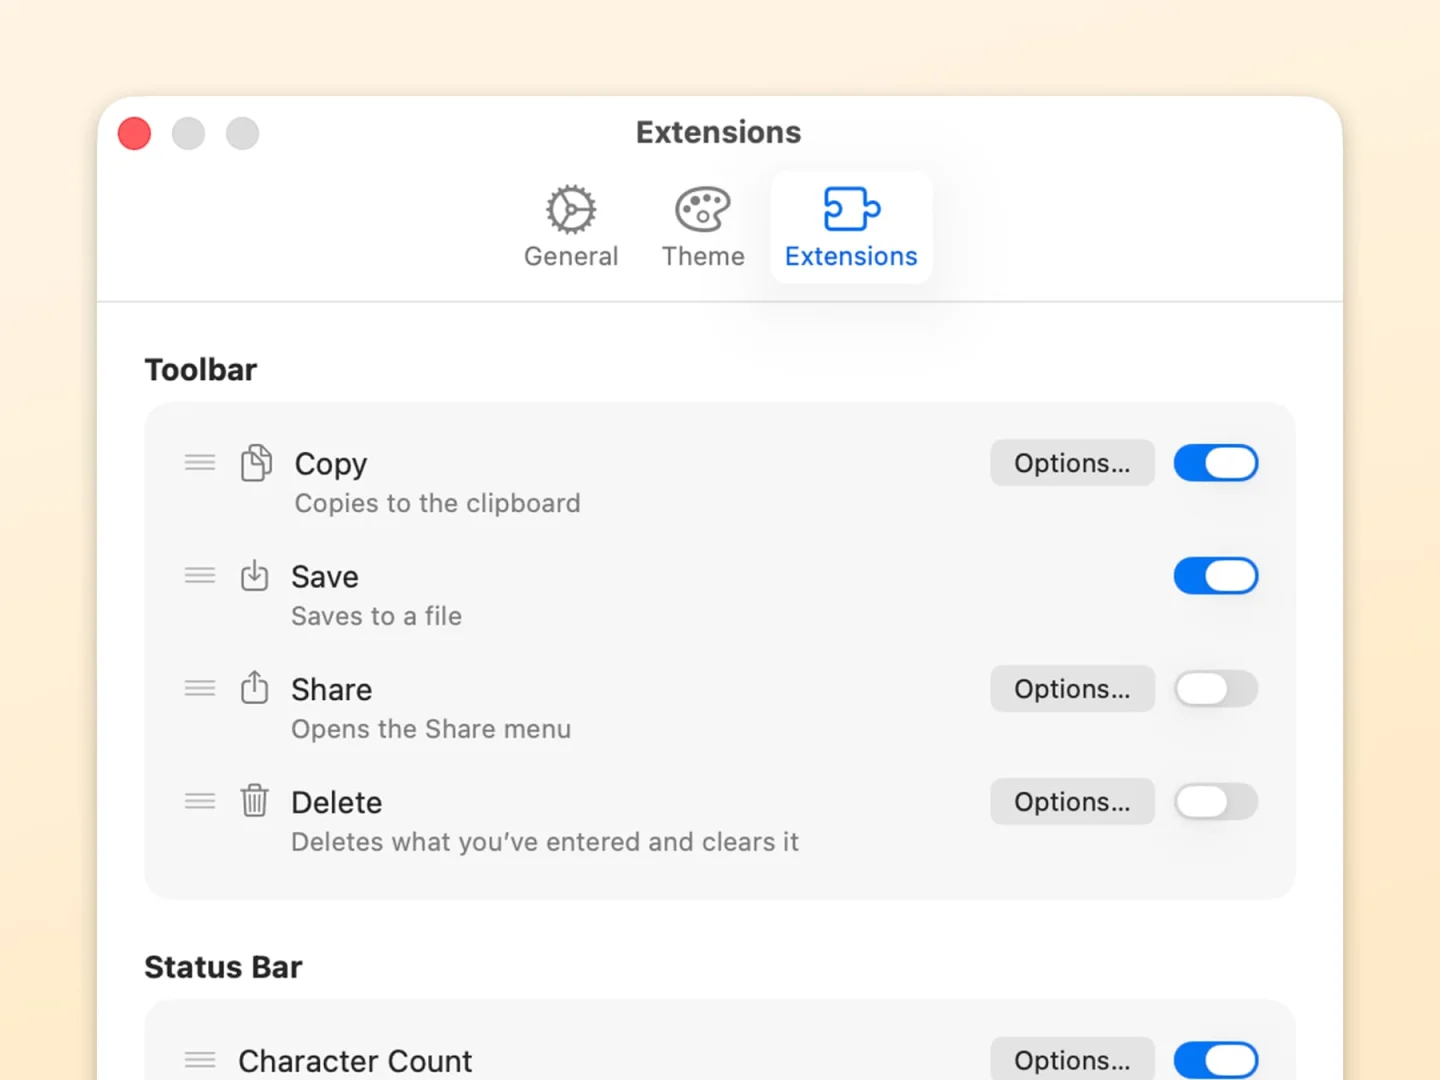The image size is (1440, 1080).
Task: Click the Status Bar section heading
Action: [223, 967]
